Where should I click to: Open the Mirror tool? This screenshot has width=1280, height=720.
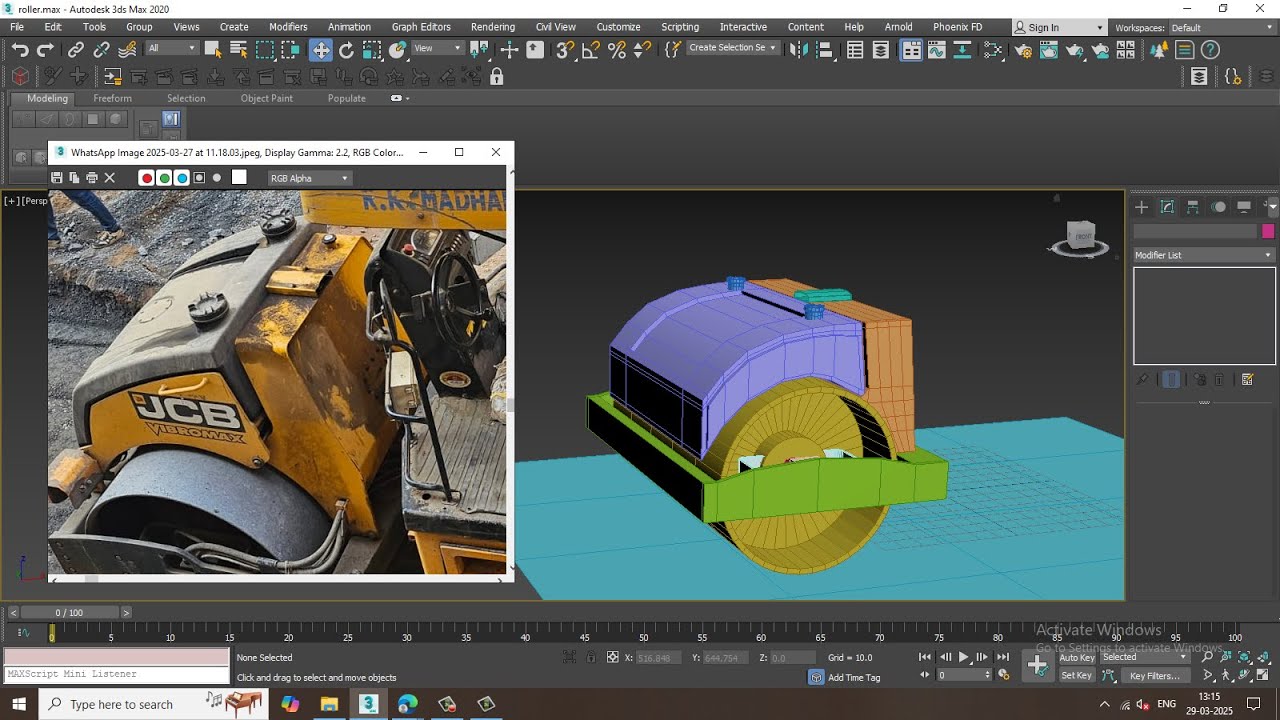coord(798,50)
